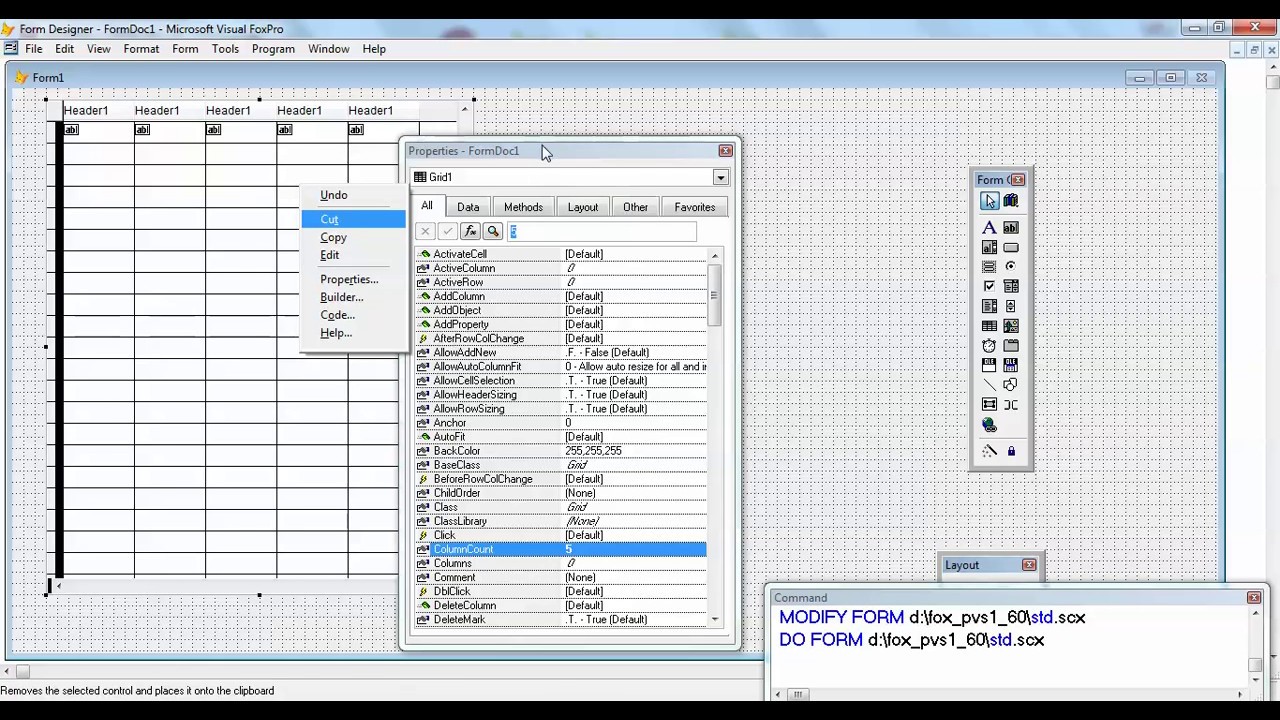Click the Zoom magnifier button in Properties
The image size is (1280, 720).
tap(493, 231)
